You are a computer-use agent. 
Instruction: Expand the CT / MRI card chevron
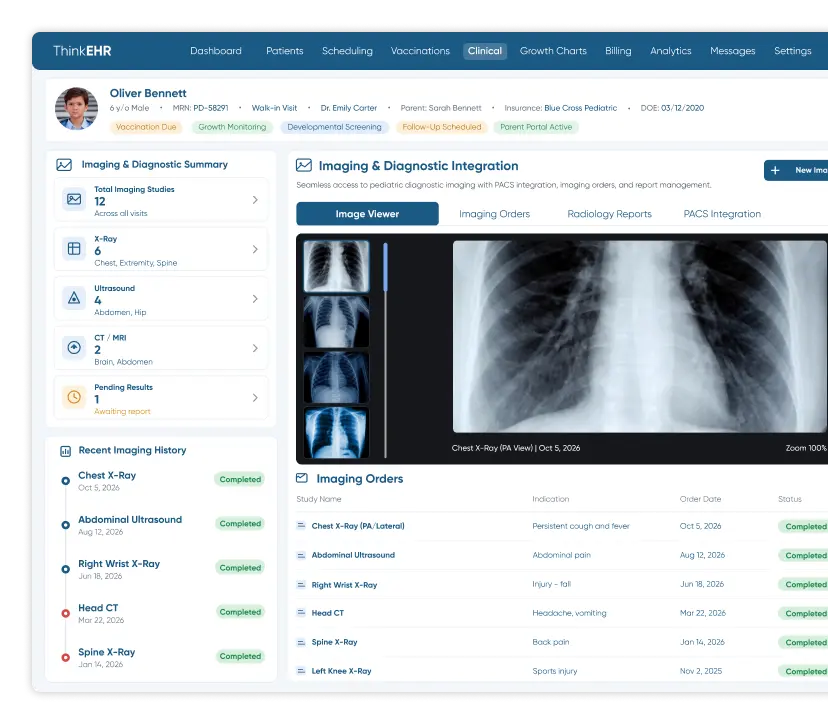[255, 348]
